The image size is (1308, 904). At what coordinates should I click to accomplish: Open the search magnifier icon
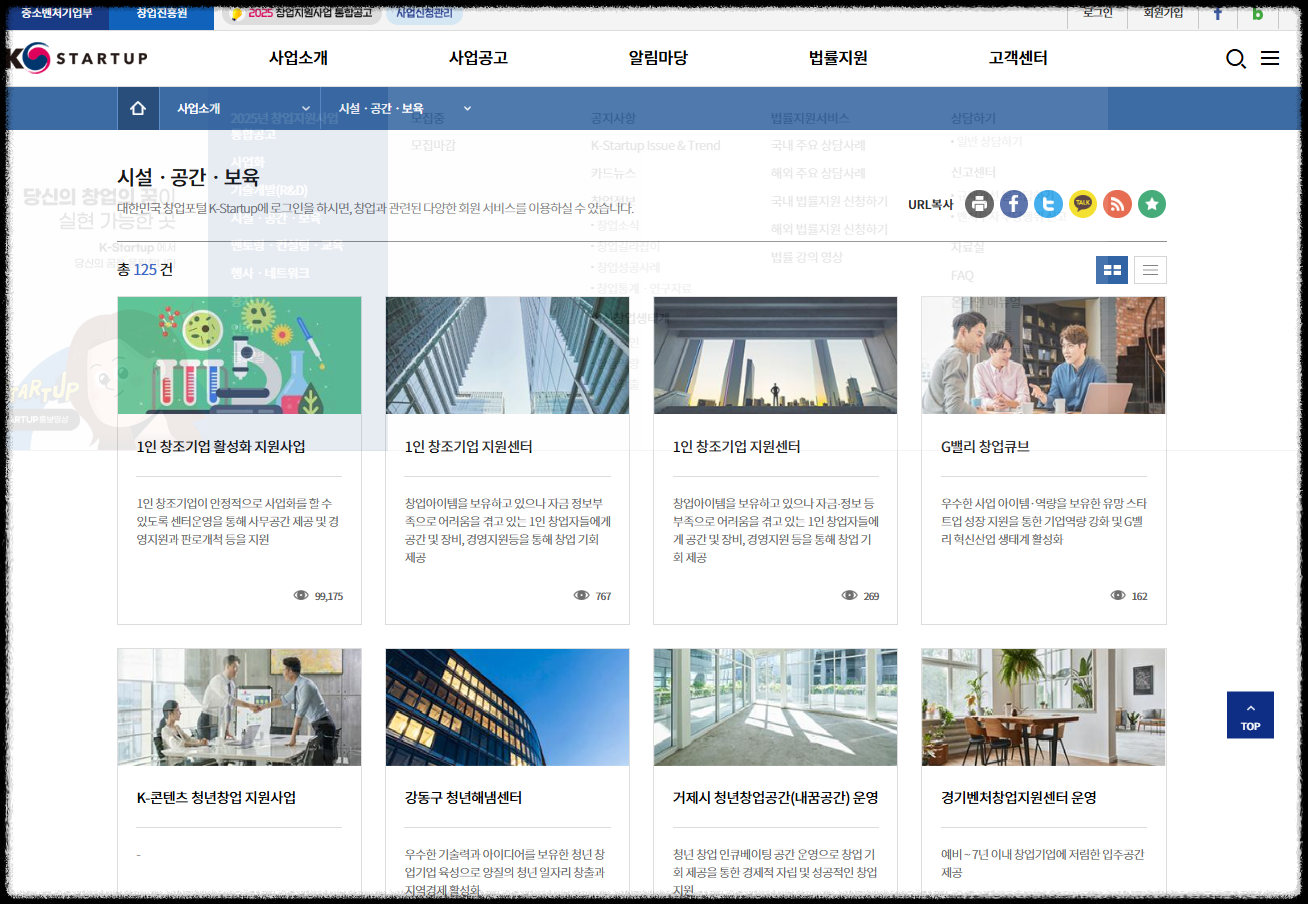pyautogui.click(x=1236, y=59)
